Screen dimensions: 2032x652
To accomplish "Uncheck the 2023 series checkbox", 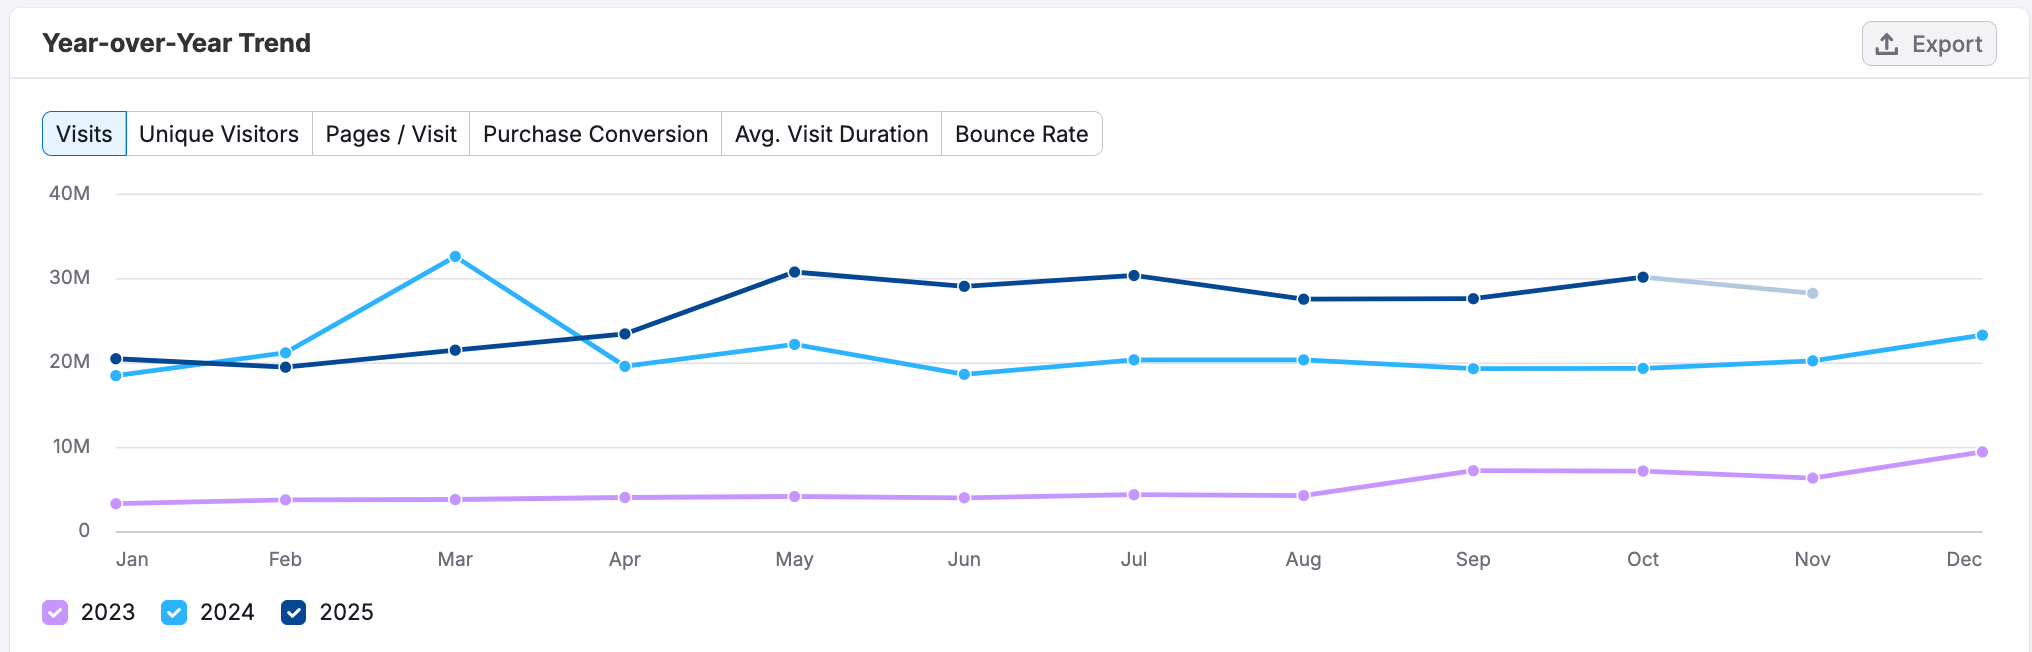I will point(55,612).
